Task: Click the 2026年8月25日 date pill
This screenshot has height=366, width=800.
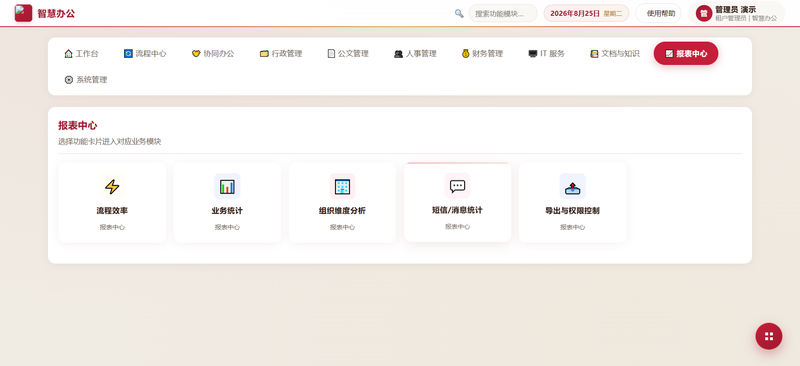Action: coord(586,13)
